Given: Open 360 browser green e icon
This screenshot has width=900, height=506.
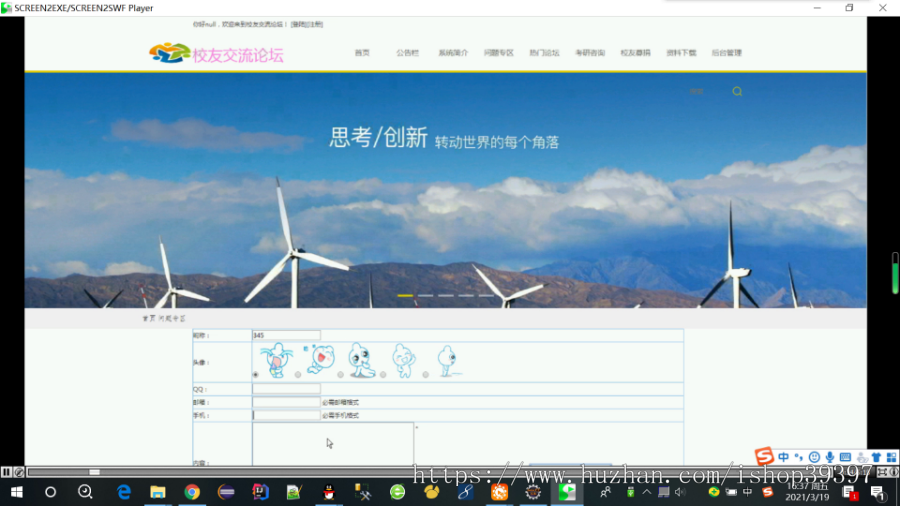Looking at the screenshot, I should coord(397,492).
